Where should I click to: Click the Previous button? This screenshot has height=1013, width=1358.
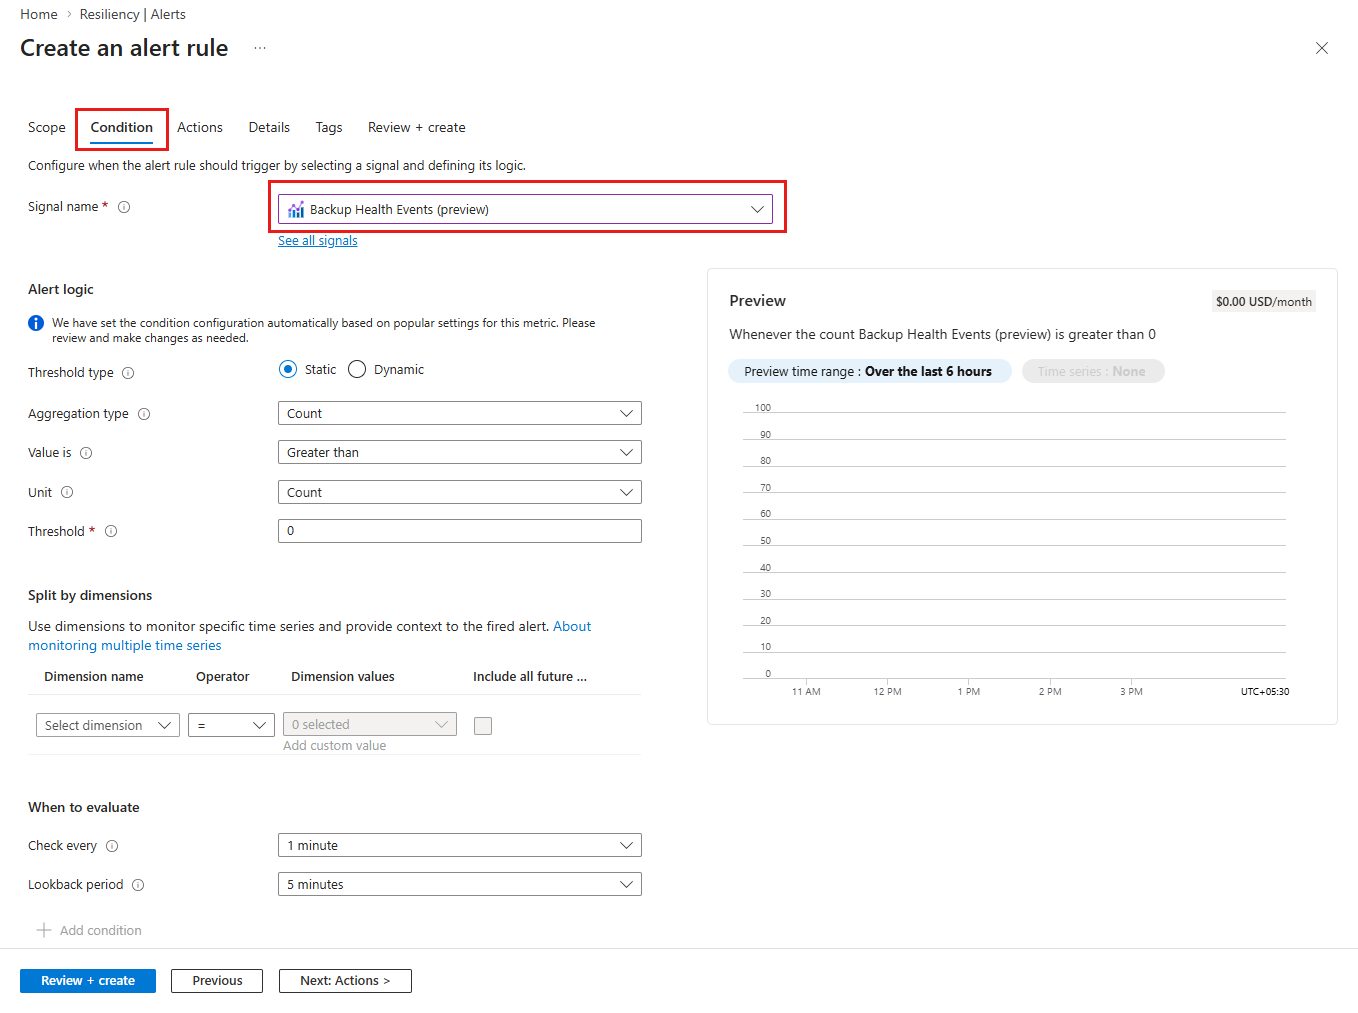[x=217, y=981]
